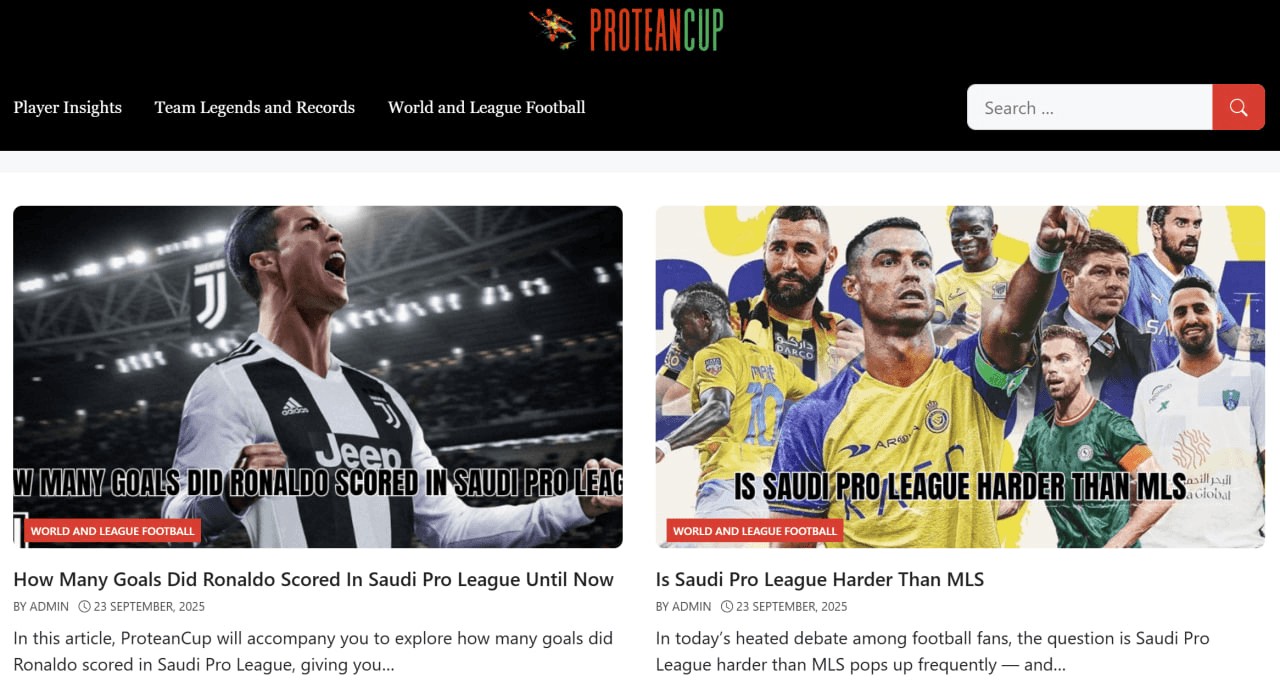Open 'How Many Goals Did Ronaldo Scored' headline

314,579
